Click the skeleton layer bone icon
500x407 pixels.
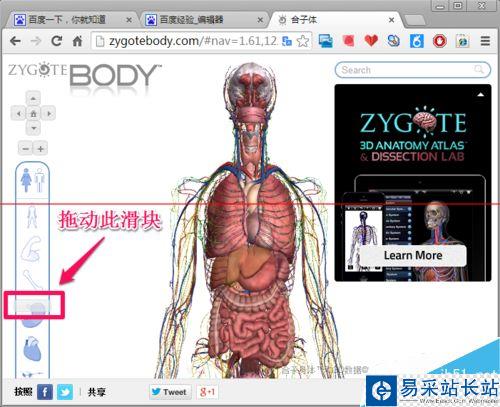click(x=32, y=279)
